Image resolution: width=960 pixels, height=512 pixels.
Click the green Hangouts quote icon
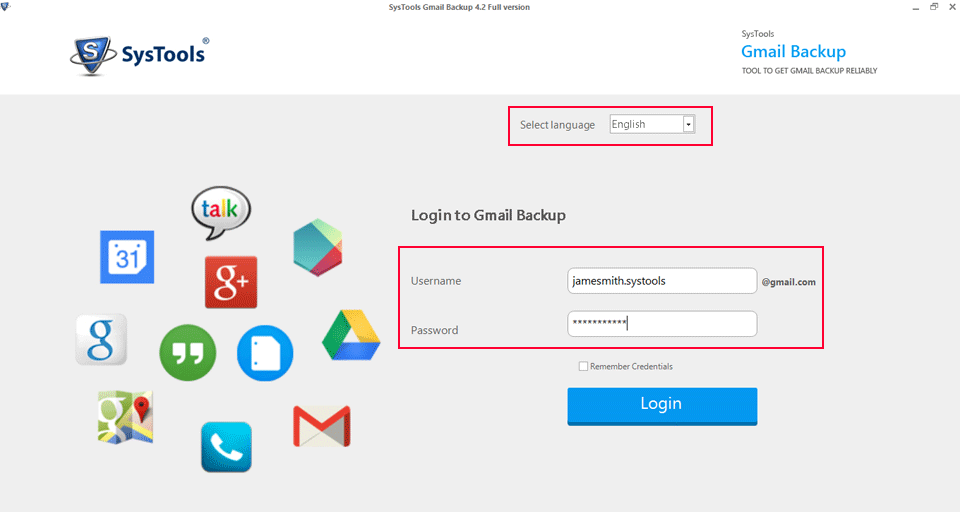tap(188, 353)
